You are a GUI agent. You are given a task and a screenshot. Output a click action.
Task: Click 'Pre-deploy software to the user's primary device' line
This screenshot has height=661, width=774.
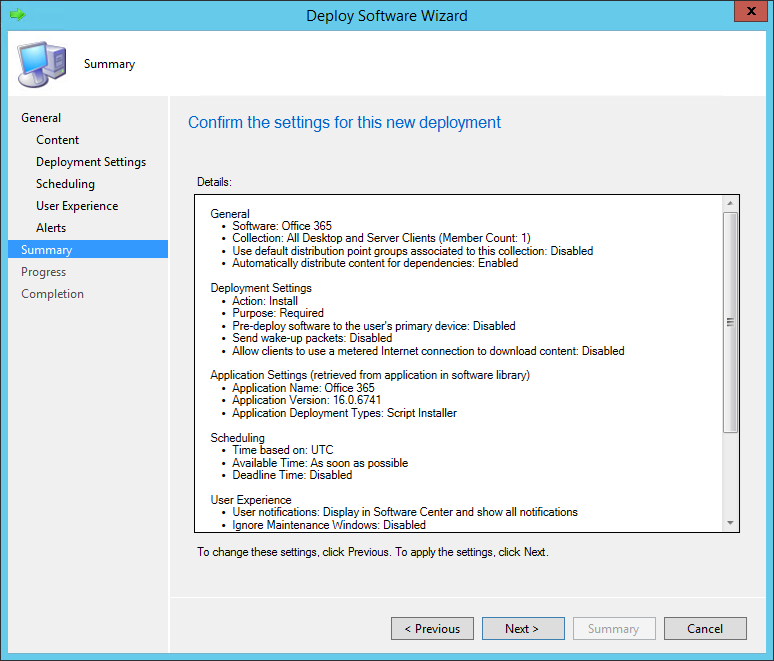pyautogui.click(x=374, y=326)
